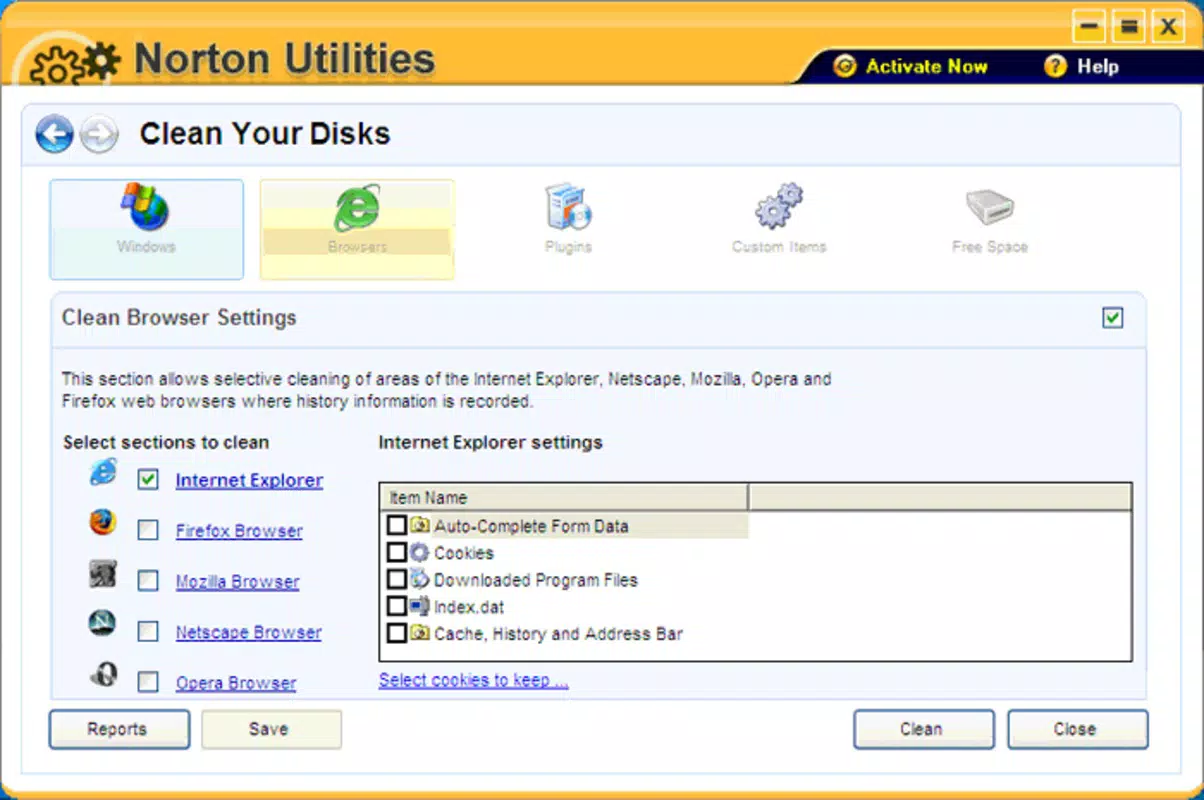Click the Norton Utilities gear logo
The height and width of the screenshot is (800, 1204).
75,64
